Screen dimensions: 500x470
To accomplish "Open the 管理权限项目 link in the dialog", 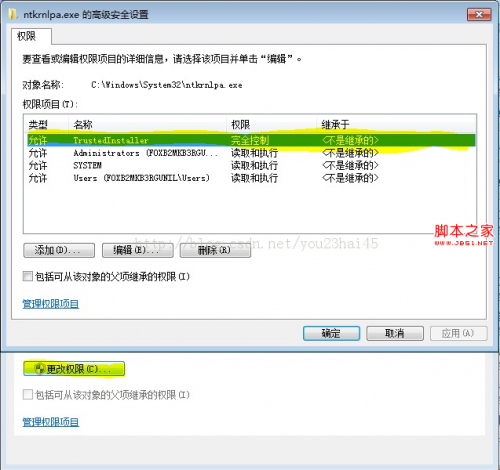I will 51,304.
